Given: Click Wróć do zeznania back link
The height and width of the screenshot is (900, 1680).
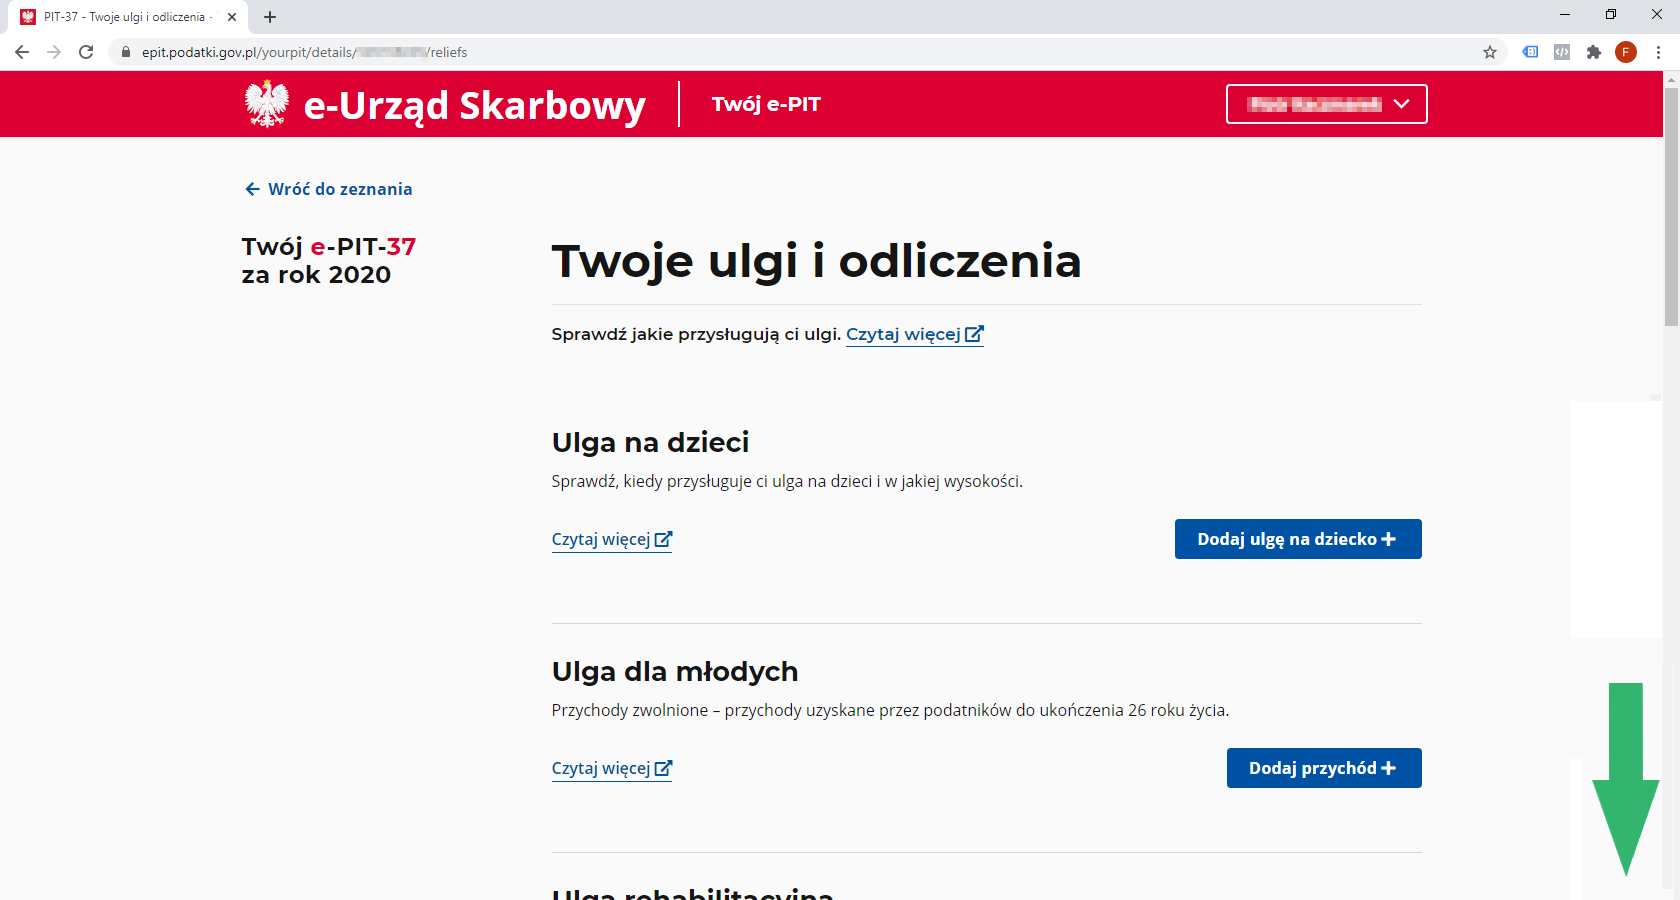Looking at the screenshot, I should [x=329, y=189].
